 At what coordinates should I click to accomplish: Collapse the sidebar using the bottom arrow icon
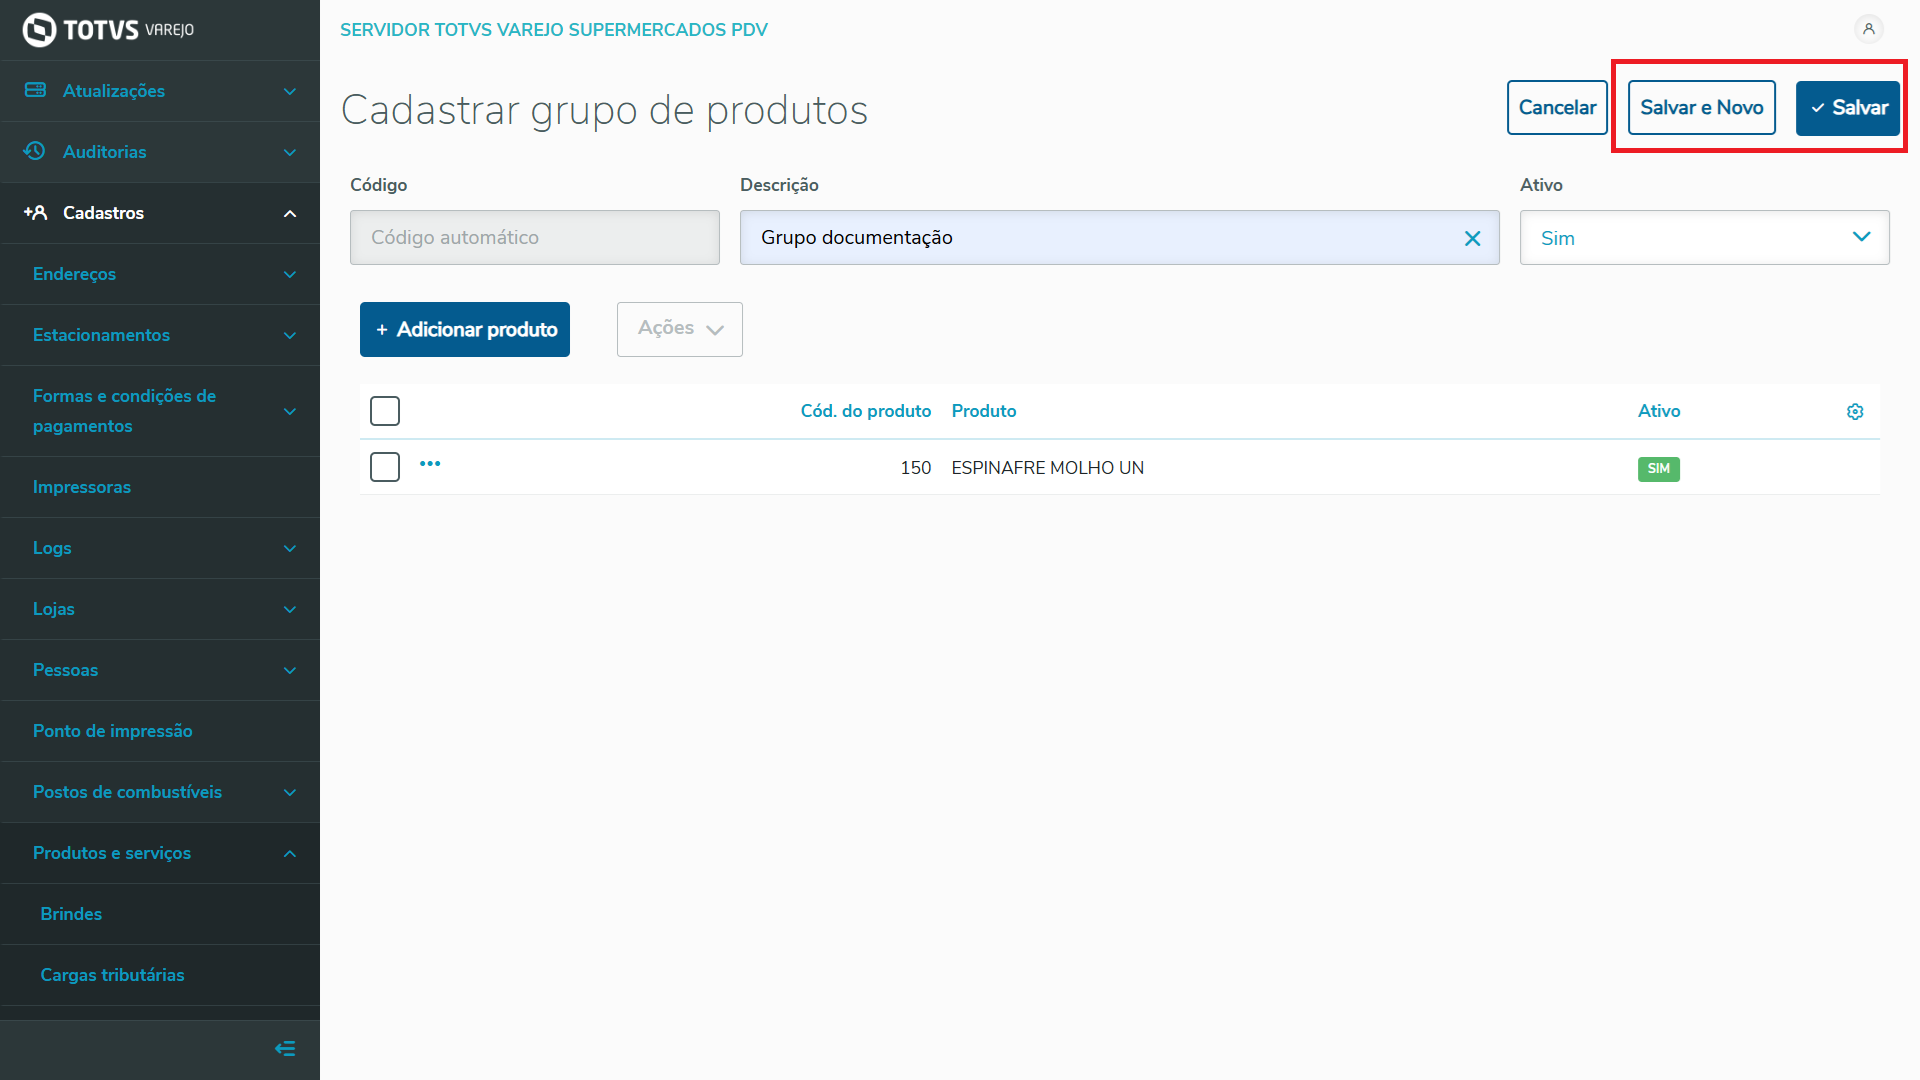pos(285,1048)
